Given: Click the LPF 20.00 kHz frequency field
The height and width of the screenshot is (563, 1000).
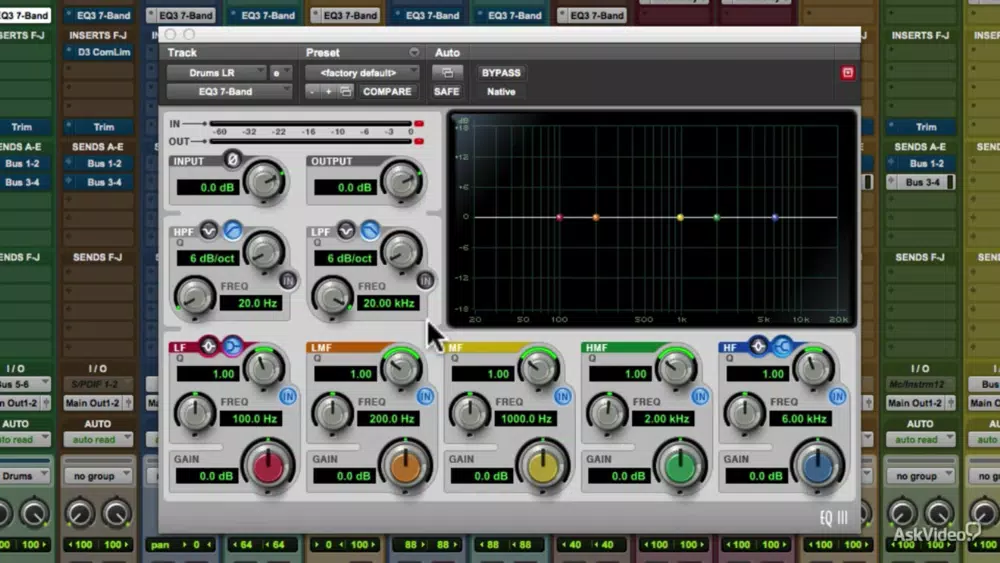Looking at the screenshot, I should (x=388, y=303).
